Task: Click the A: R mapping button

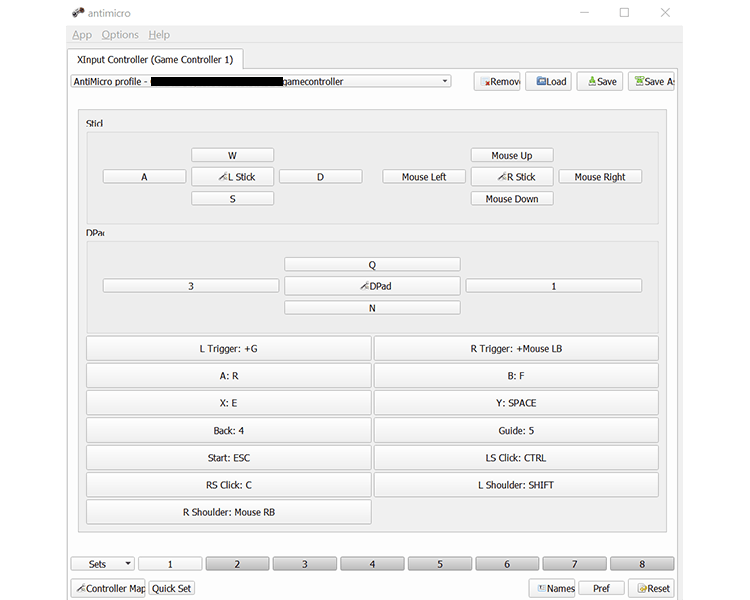Action: point(229,376)
